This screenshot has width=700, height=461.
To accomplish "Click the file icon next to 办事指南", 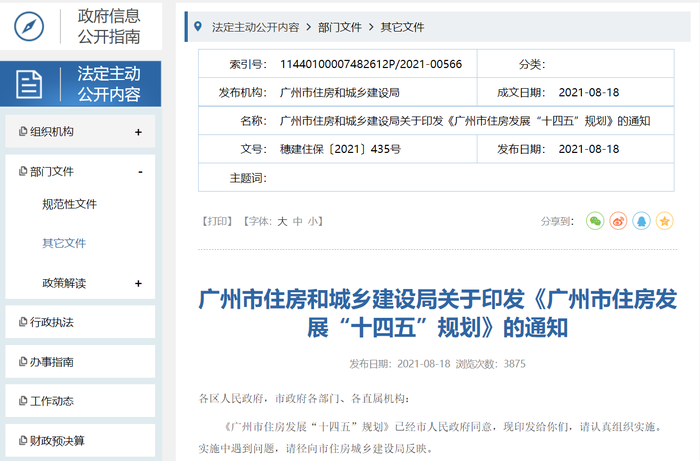I will [23, 361].
